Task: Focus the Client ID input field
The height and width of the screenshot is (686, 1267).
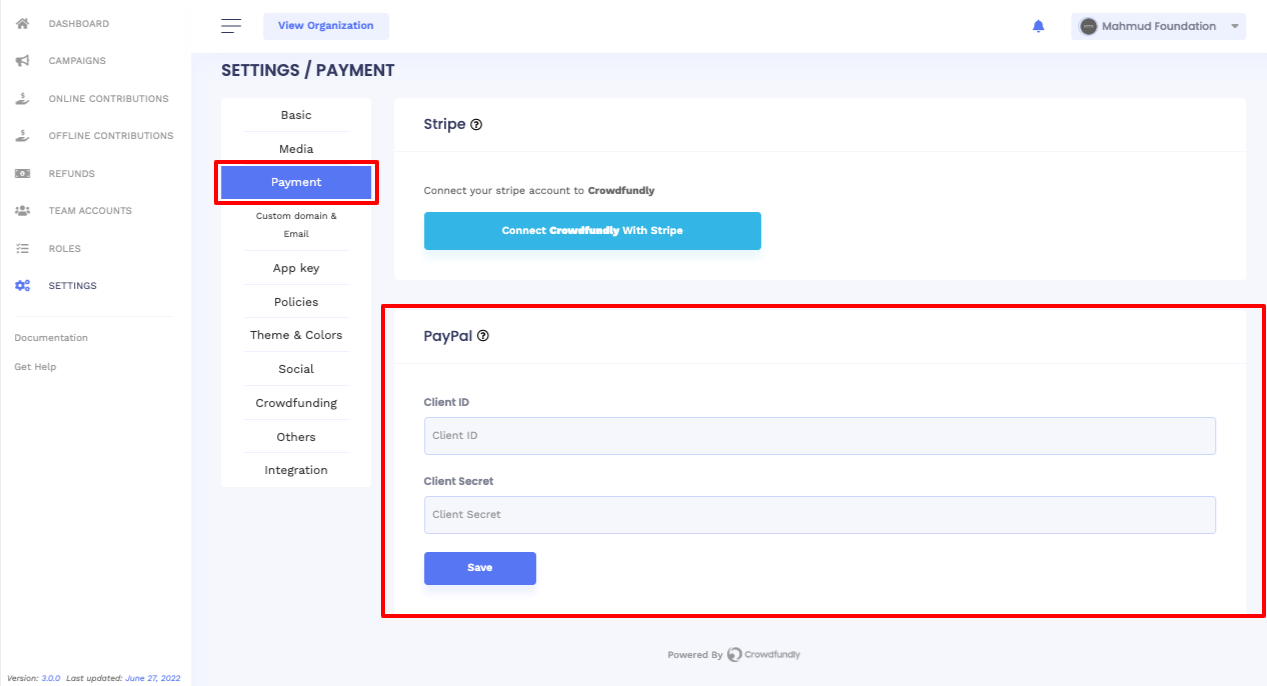Action: point(820,436)
